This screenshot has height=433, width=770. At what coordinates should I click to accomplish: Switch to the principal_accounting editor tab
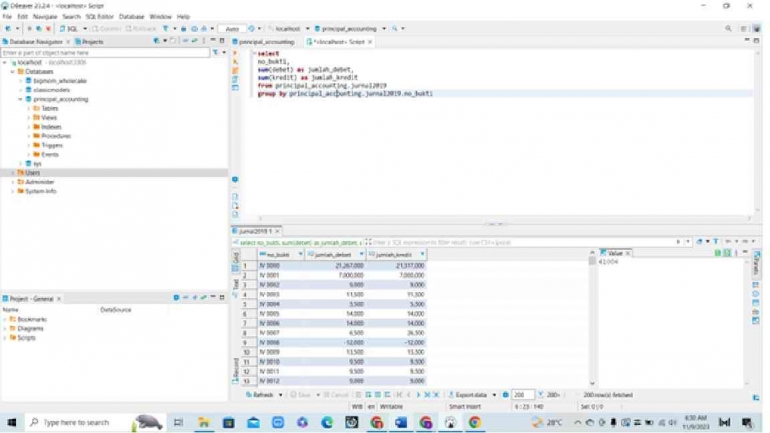(263, 42)
